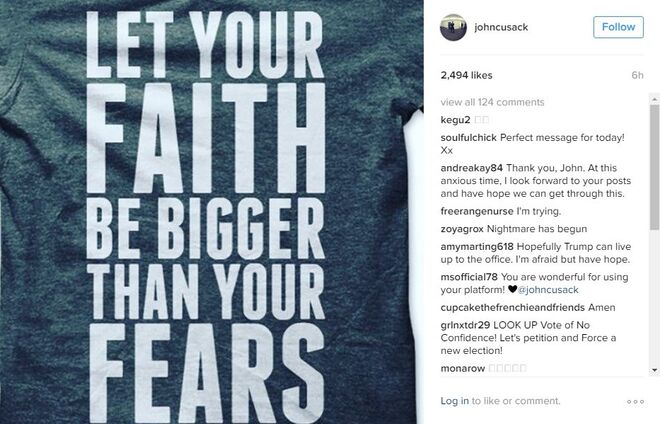
Task: Visit andreakay84's profile from comment
Action: (471, 168)
